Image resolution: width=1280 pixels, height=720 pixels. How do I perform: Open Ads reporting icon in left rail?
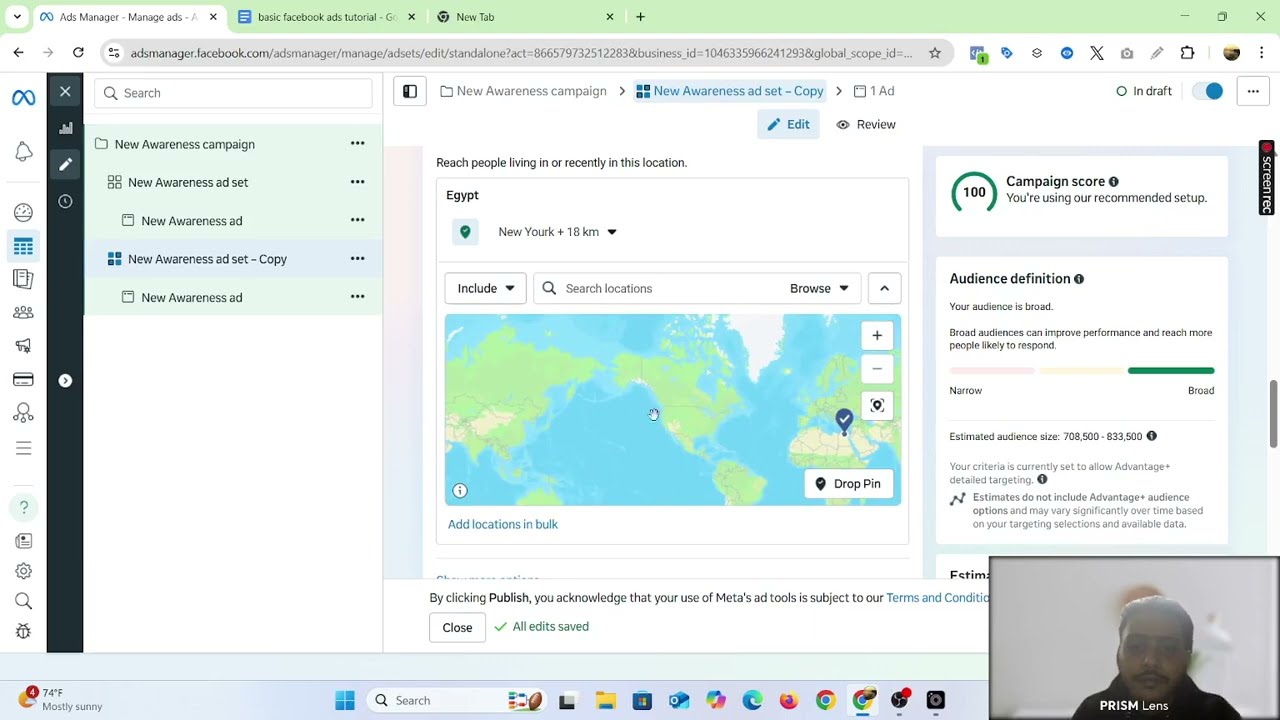[23, 279]
